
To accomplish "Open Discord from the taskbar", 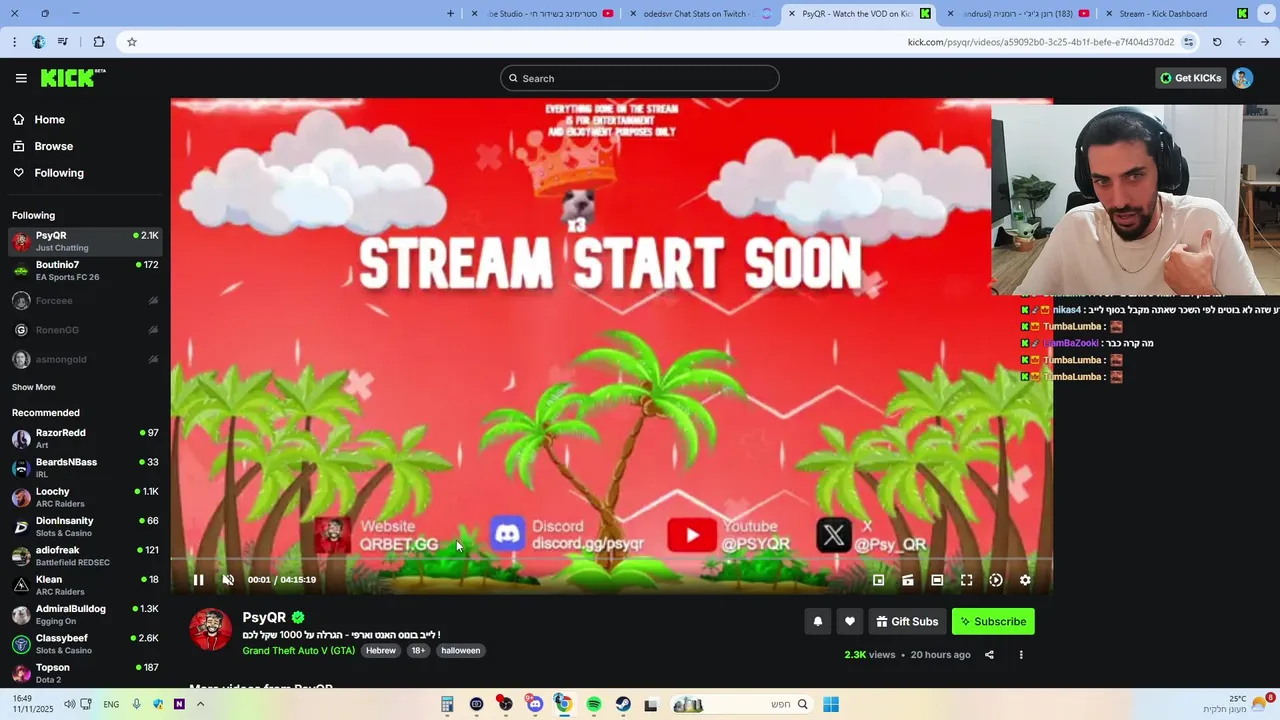I will point(535,704).
